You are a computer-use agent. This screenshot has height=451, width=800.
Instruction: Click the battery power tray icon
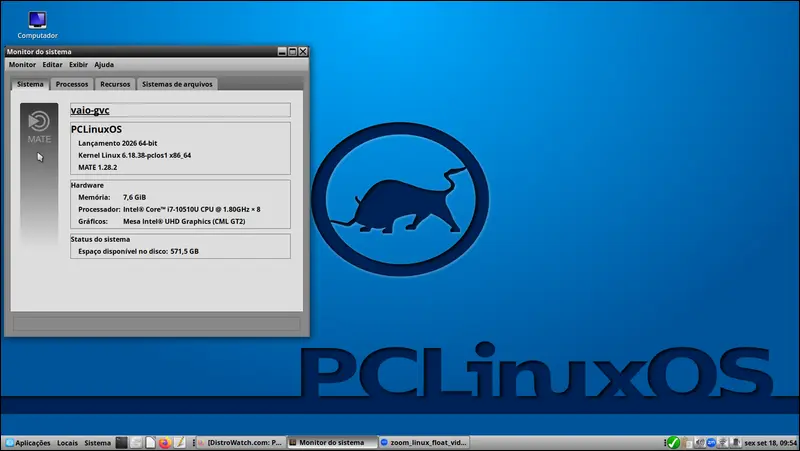click(x=735, y=443)
